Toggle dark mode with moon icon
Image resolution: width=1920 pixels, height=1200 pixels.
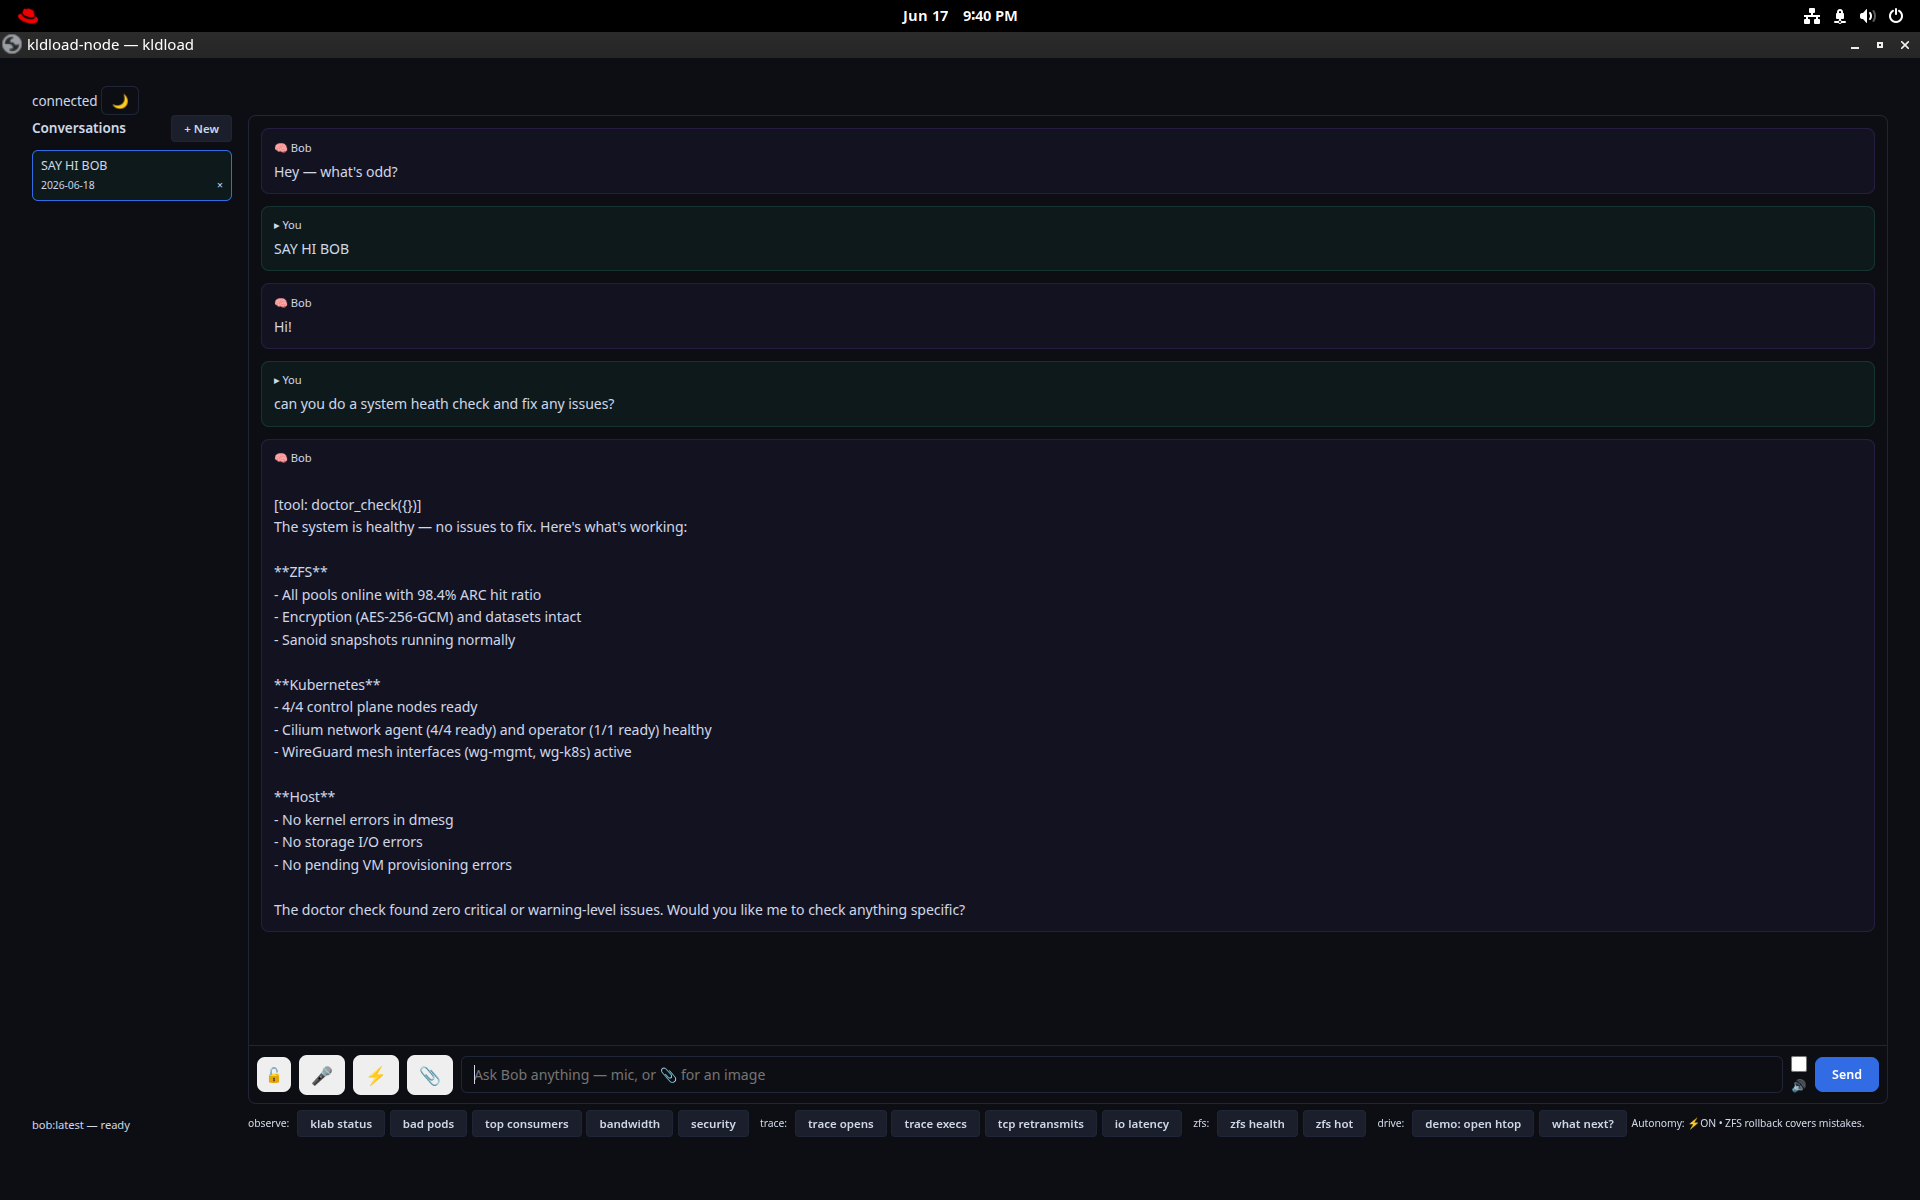click(x=120, y=101)
